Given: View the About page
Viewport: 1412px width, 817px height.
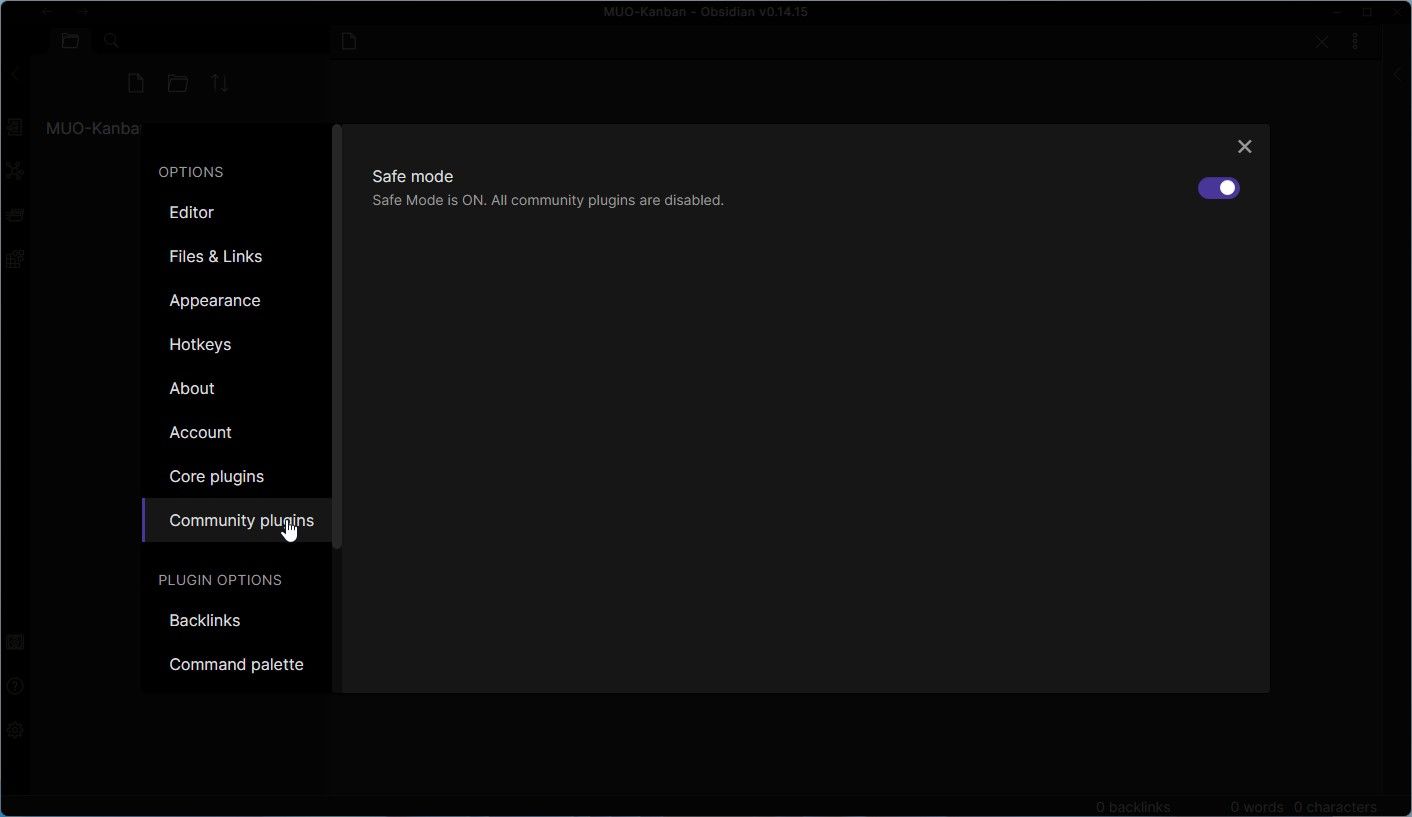Looking at the screenshot, I should click(x=191, y=388).
